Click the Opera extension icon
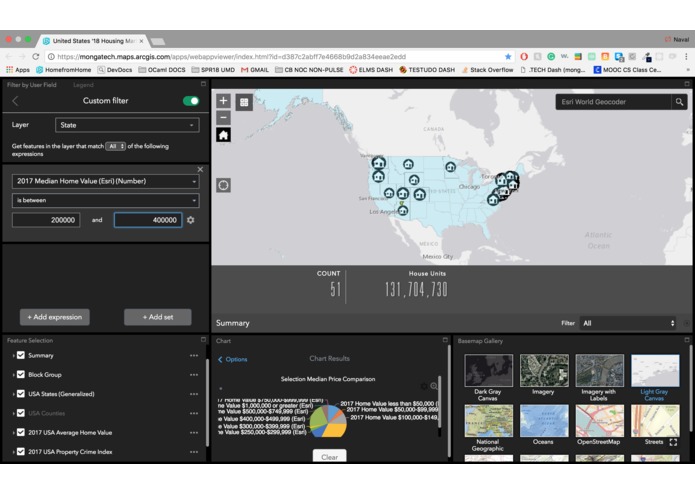This screenshot has width=695, height=494. pos(524,56)
